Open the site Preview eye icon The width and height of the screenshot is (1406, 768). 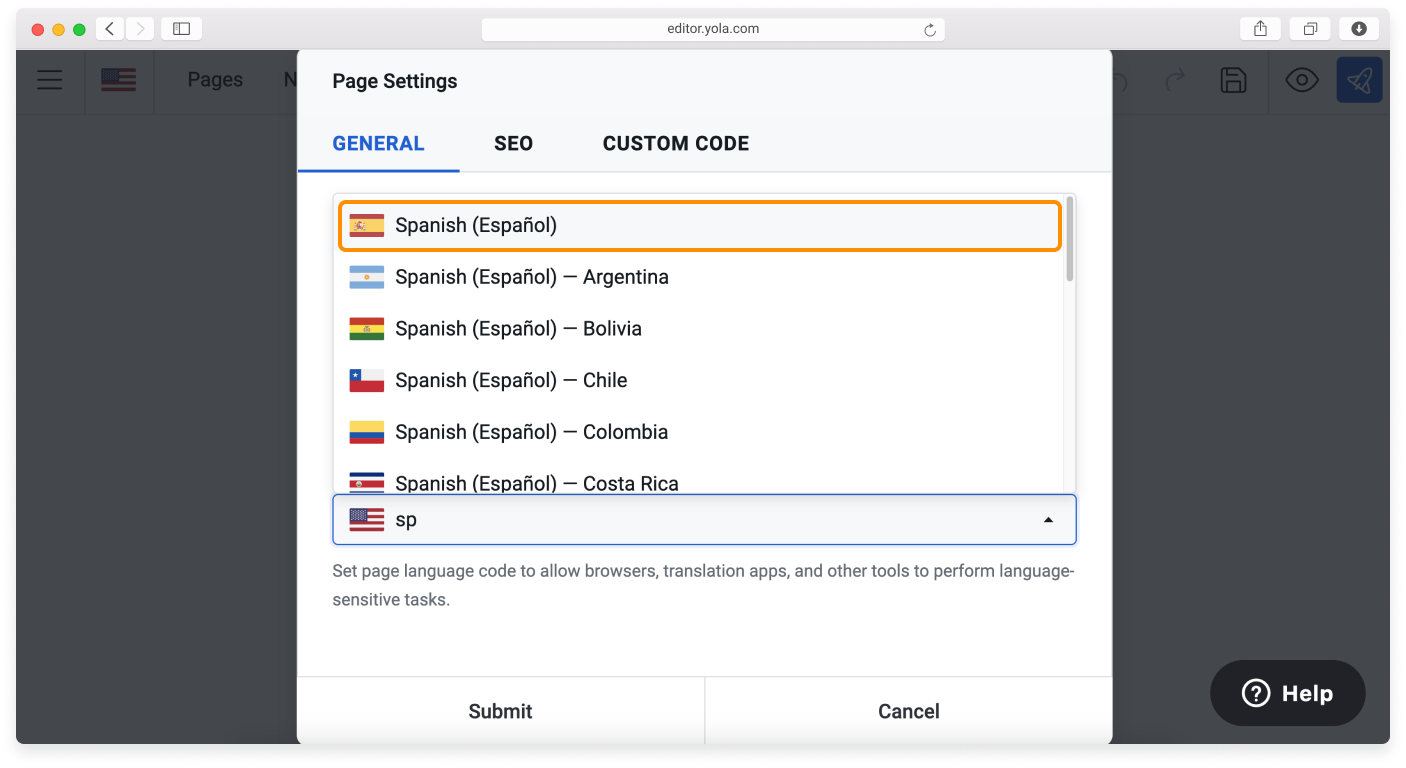pos(1301,80)
